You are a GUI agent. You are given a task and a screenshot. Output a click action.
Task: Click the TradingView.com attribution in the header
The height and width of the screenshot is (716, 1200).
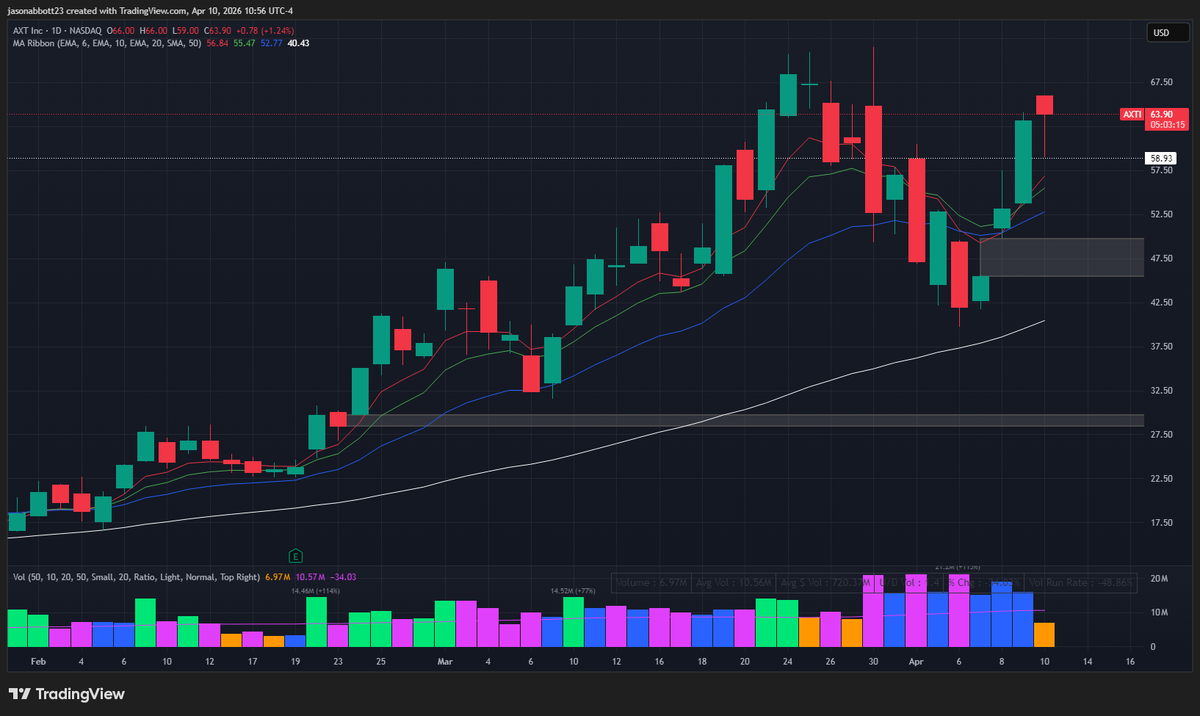(152, 9)
